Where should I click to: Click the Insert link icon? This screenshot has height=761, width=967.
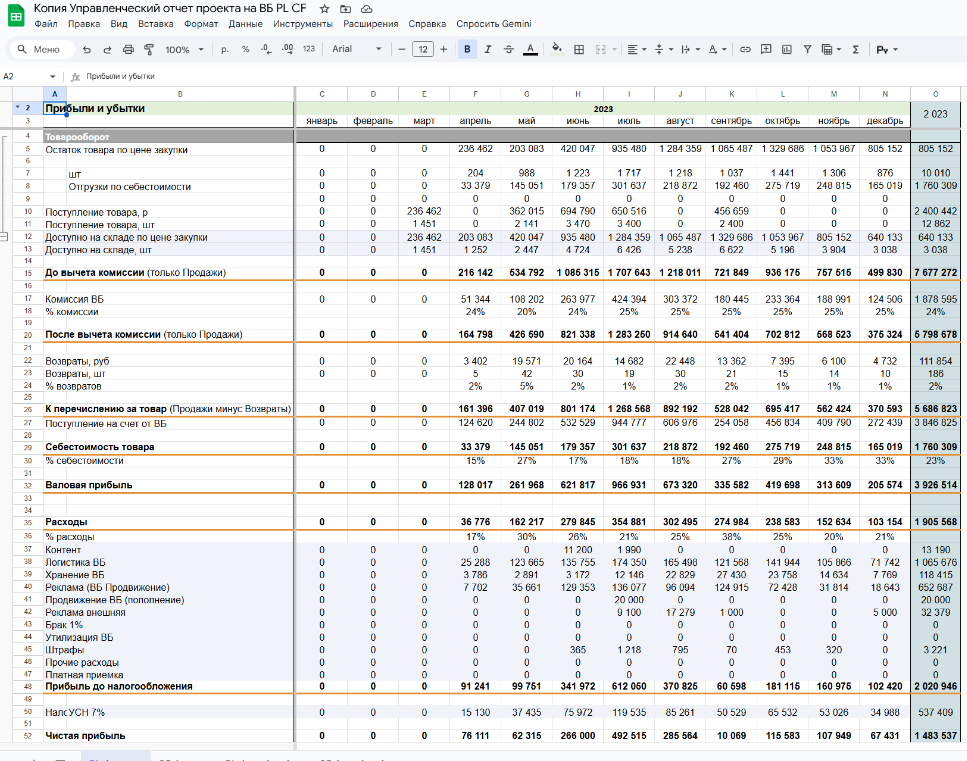point(745,49)
